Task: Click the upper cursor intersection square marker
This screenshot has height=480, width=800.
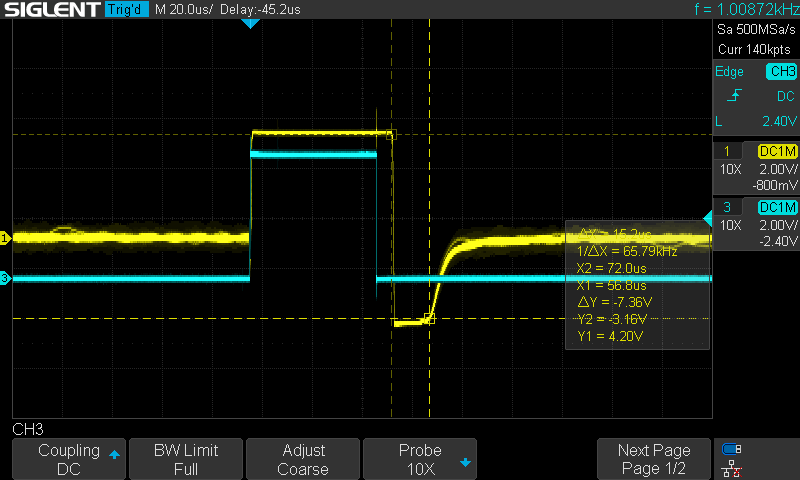Action: point(391,135)
